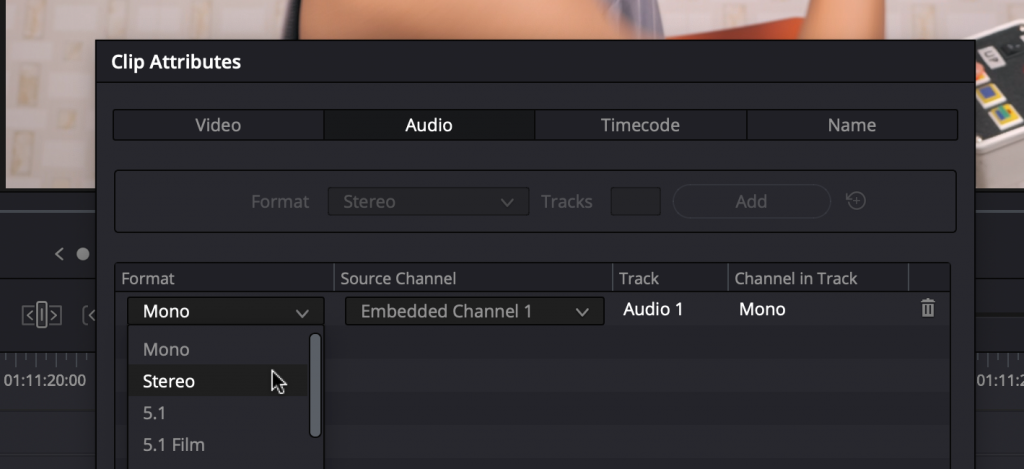Screen dimensions: 1024x469
Task: Click the reset icon beside the Add button
Action: pos(855,201)
